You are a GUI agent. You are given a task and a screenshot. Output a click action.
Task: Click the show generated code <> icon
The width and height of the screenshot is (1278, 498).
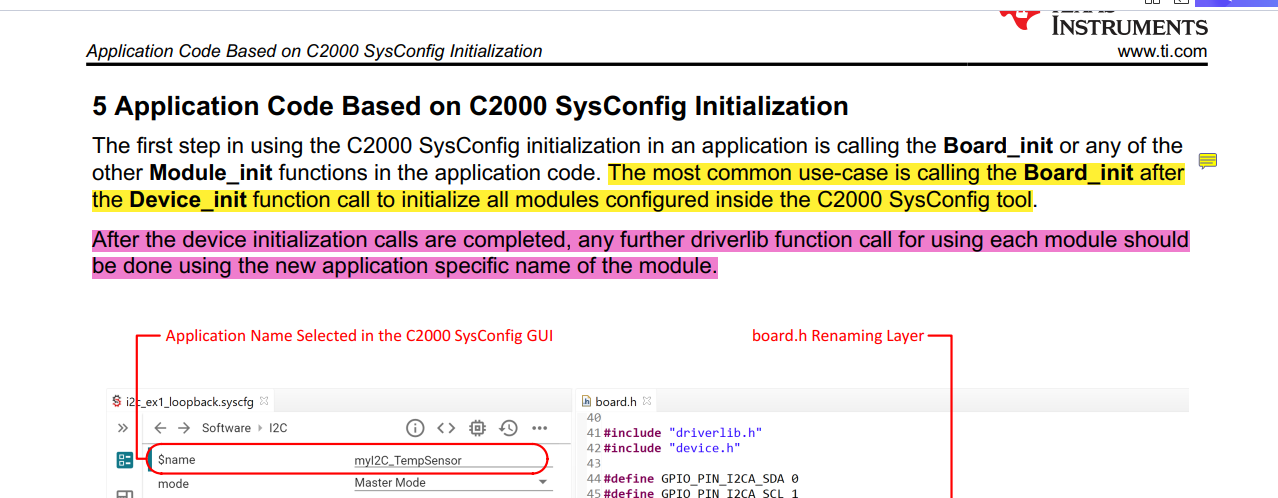[x=446, y=428]
